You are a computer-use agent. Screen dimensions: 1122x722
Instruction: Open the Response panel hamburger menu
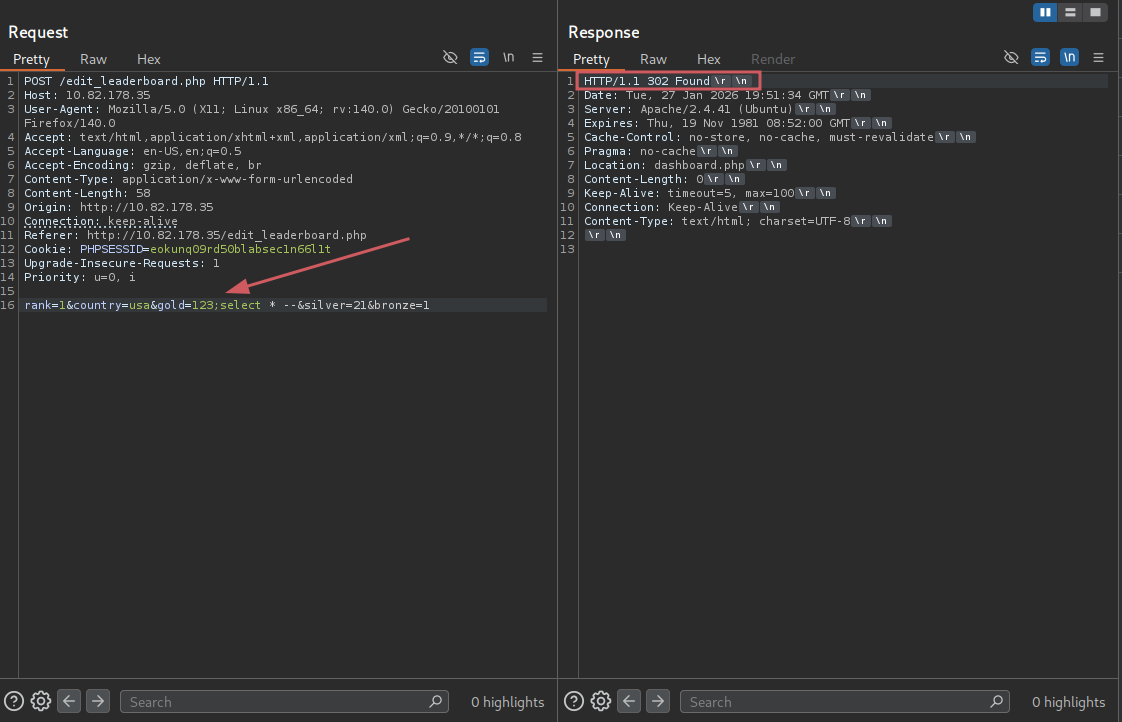[1098, 58]
